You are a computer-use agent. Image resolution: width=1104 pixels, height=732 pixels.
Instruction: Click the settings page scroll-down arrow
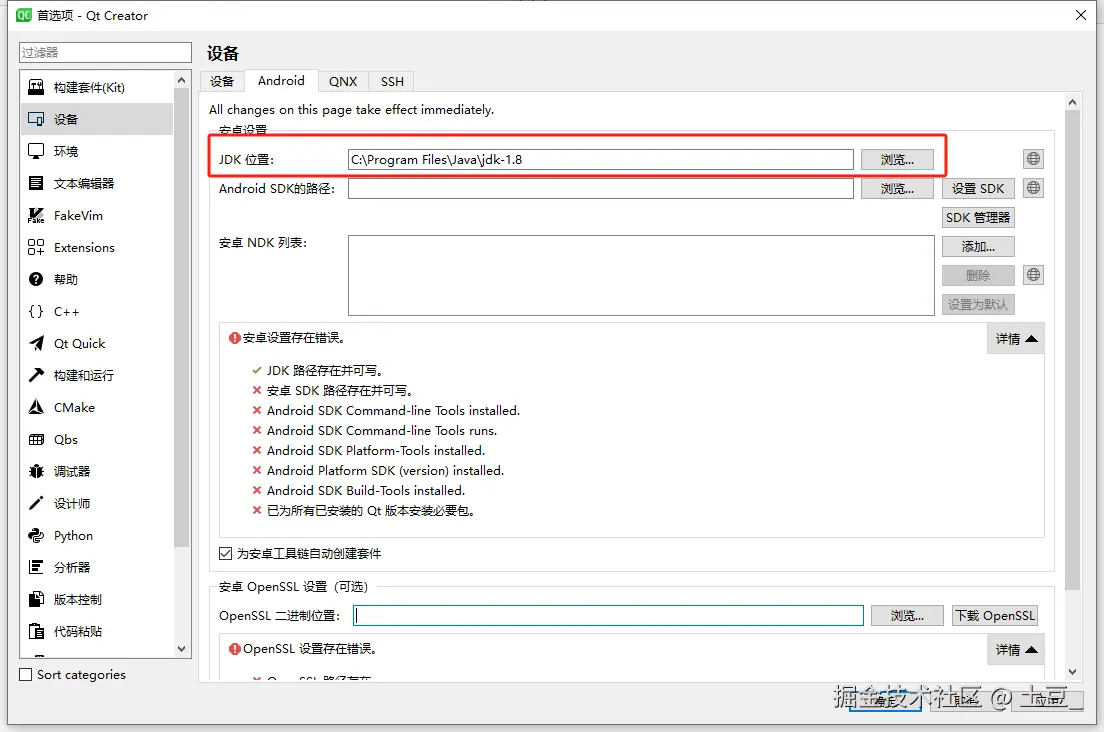[1072, 672]
